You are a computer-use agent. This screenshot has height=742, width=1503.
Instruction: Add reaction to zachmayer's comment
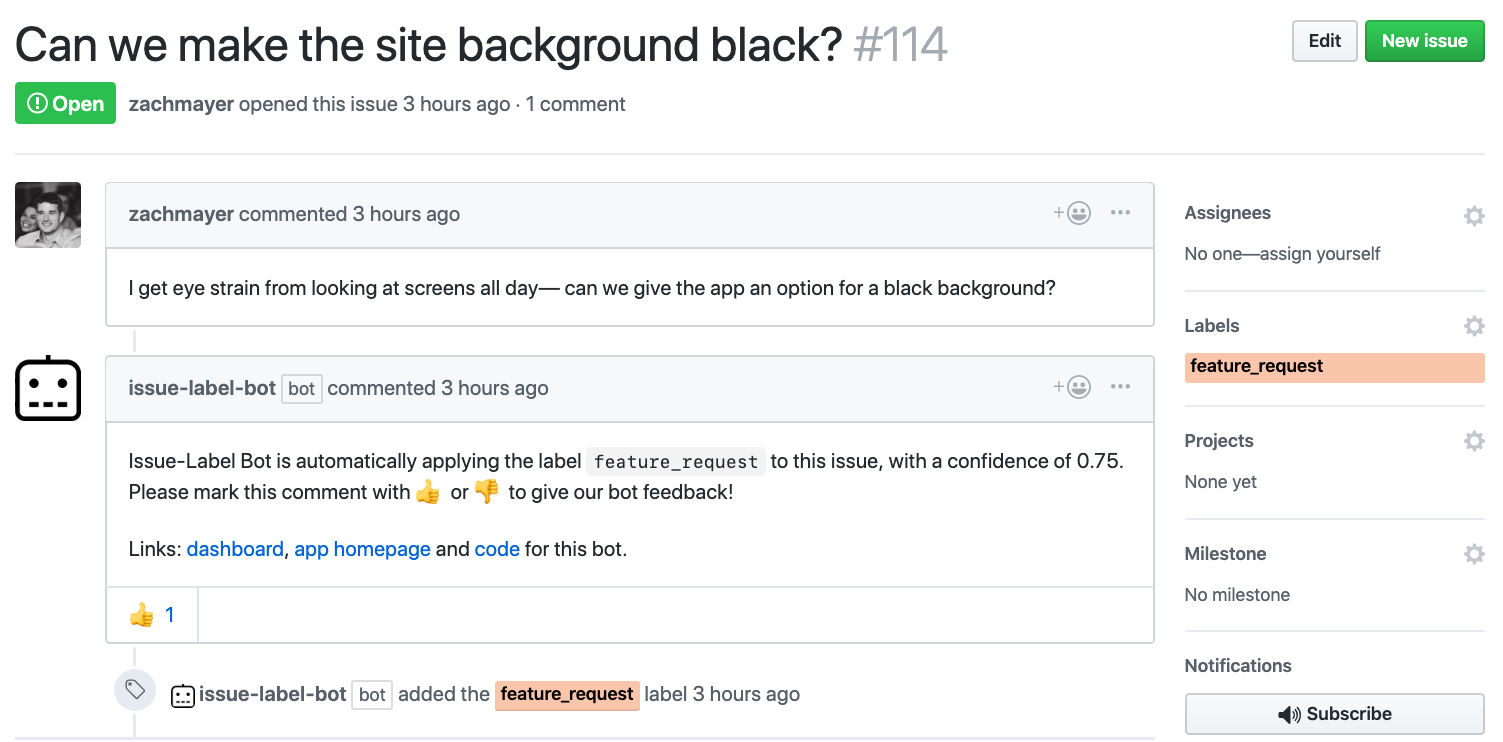click(1072, 213)
